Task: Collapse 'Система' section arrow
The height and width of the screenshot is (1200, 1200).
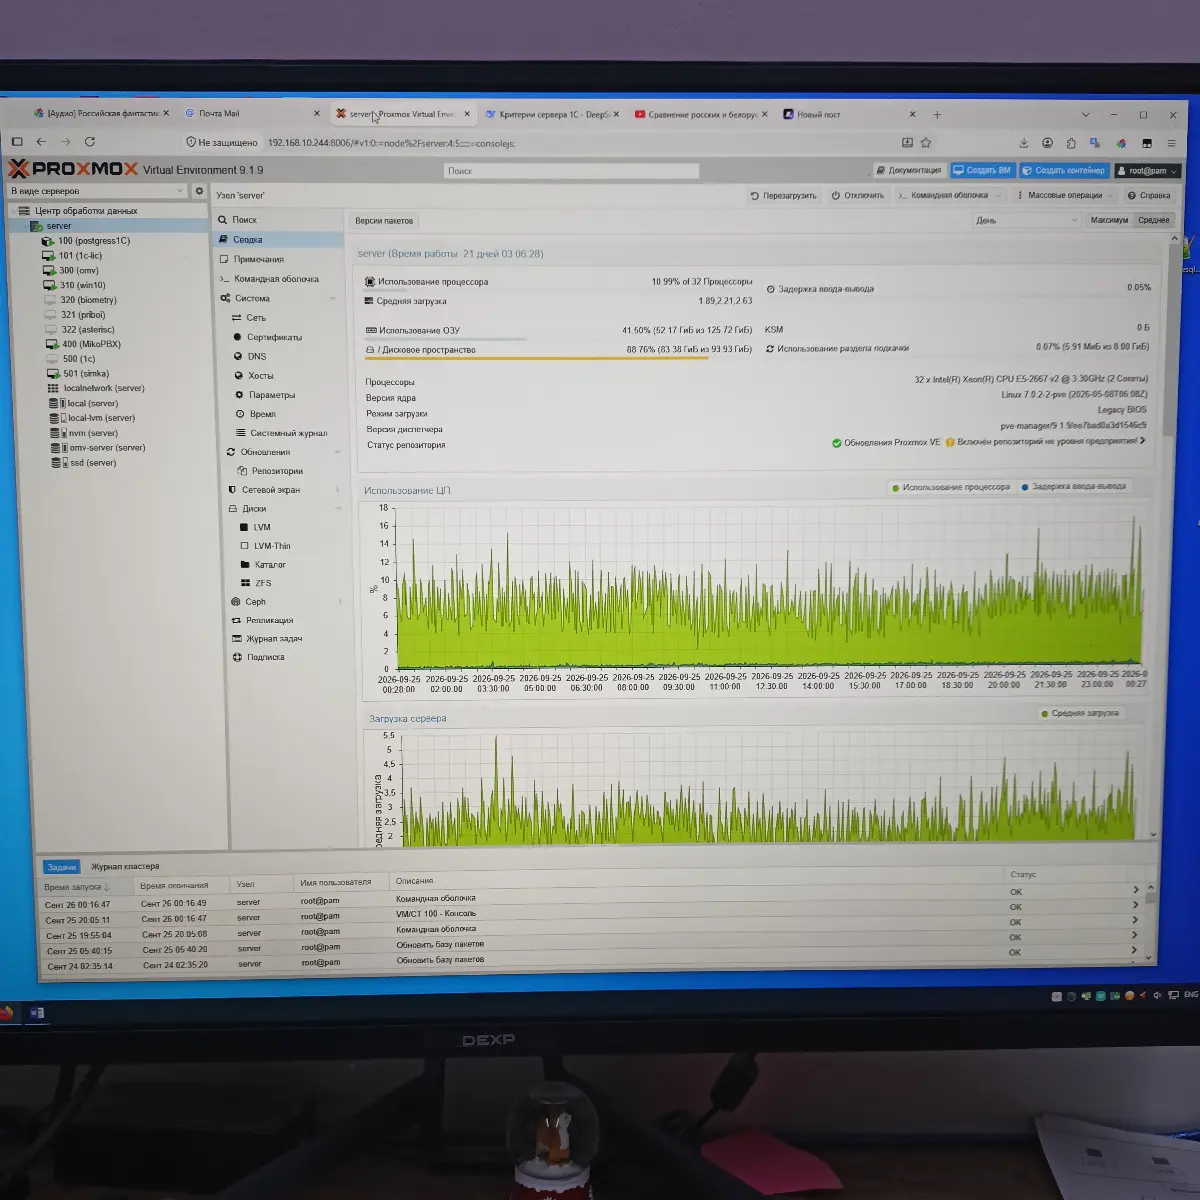Action: point(333,298)
